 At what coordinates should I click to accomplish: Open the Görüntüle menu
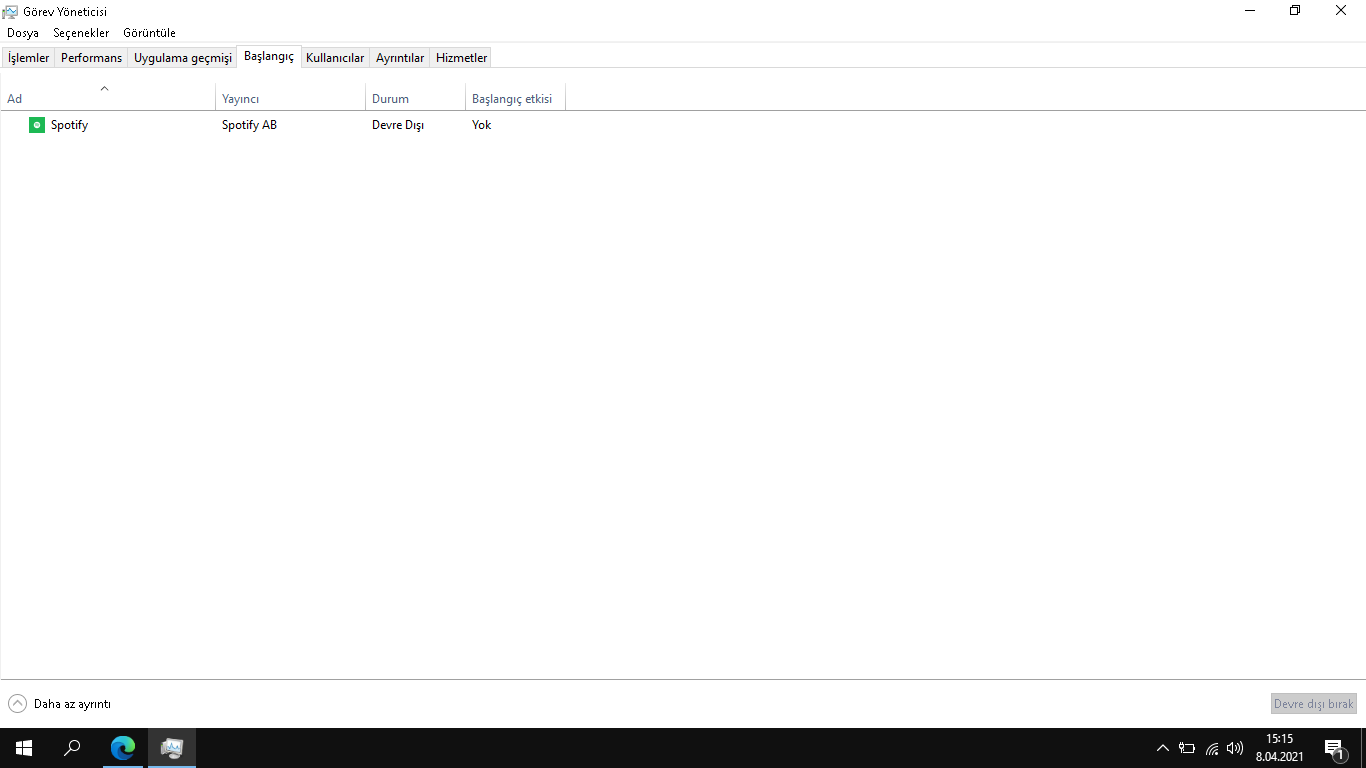click(150, 33)
